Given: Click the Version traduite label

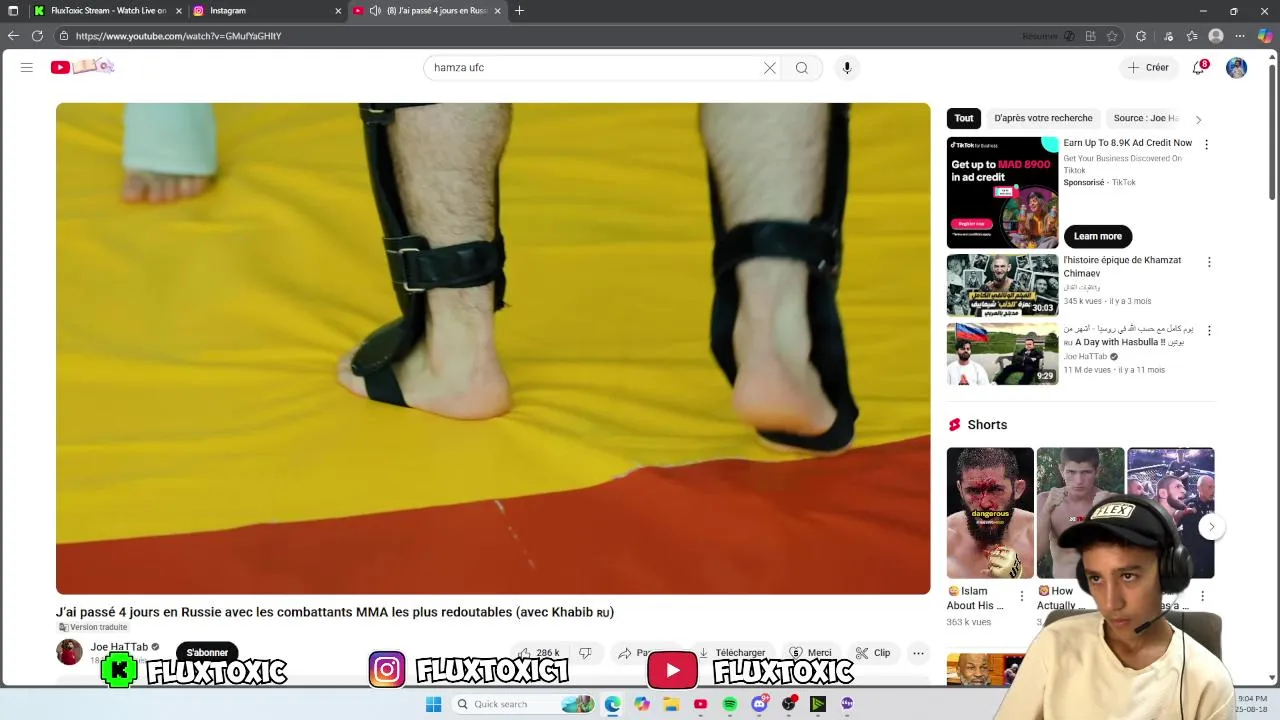Looking at the screenshot, I should click(x=93, y=628).
